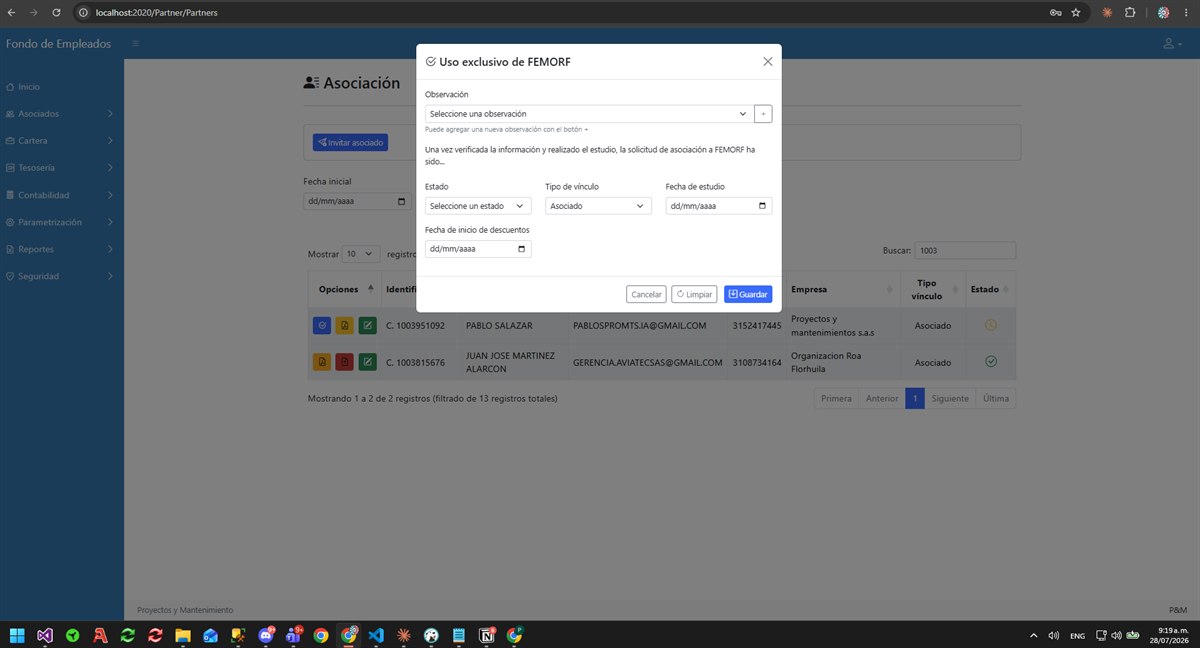The image size is (1200, 648).
Task: Click email PABLOSPROMTS.IA@GMAIL.COM
Action: 640,326
